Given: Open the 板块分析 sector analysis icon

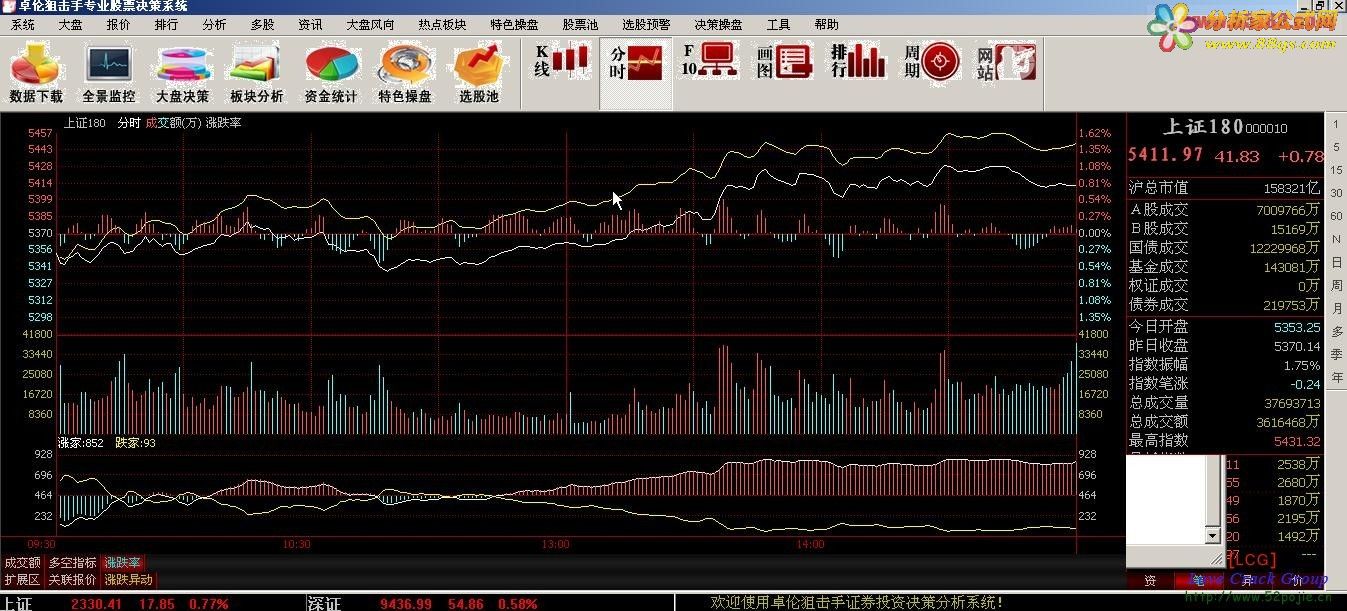Looking at the screenshot, I should click(257, 73).
